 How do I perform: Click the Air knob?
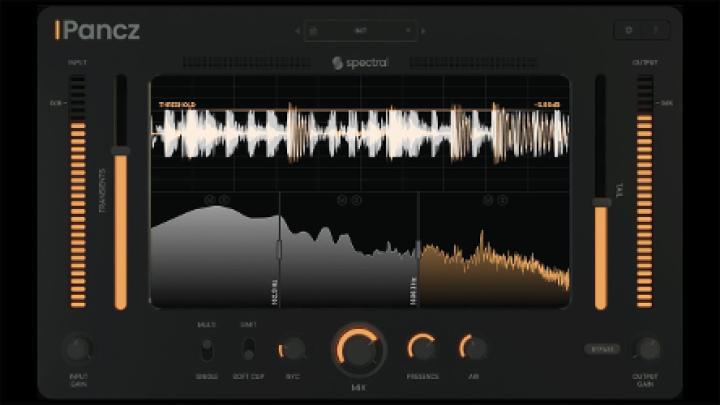click(473, 348)
